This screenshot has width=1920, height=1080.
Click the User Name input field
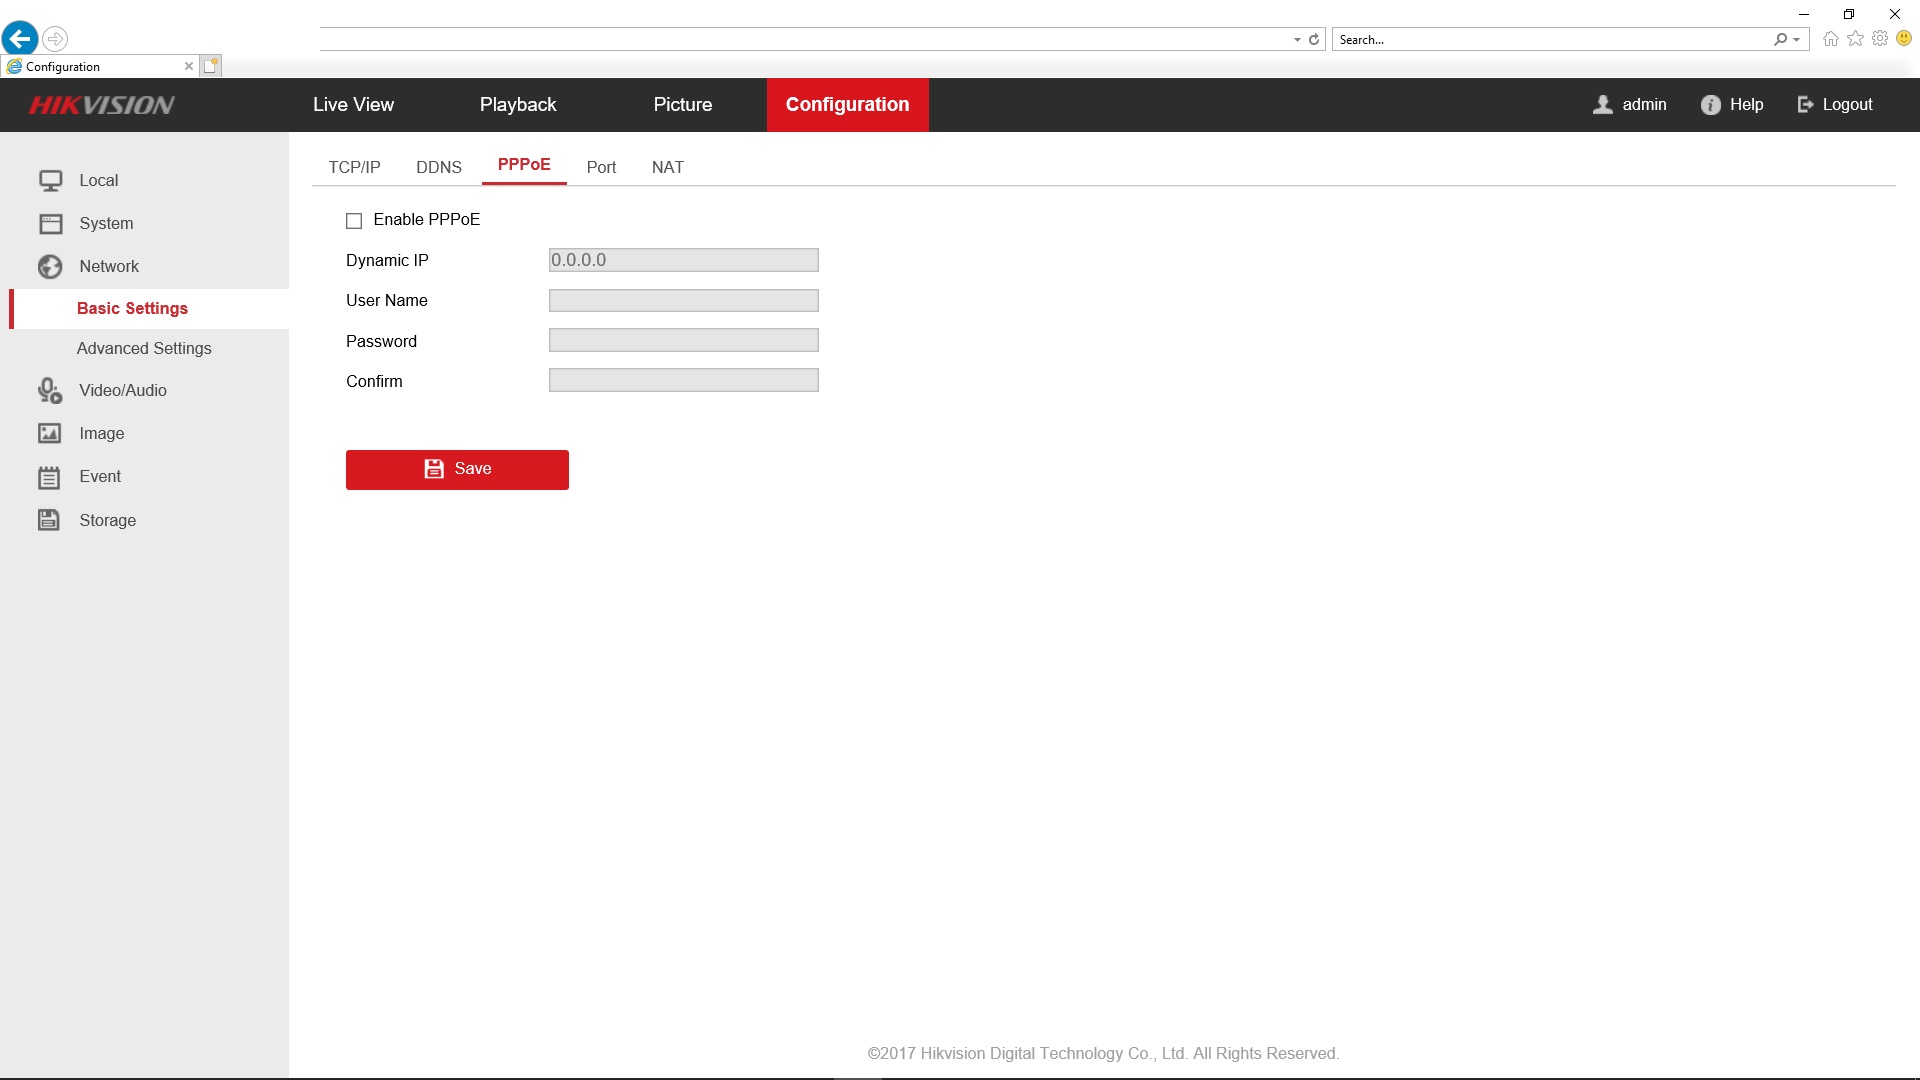(x=684, y=301)
